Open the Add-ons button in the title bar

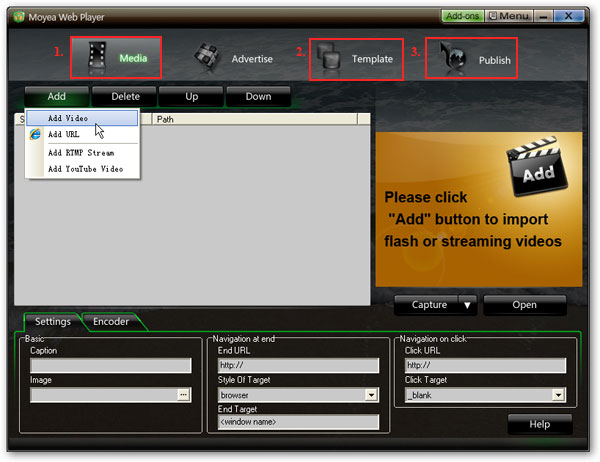(463, 16)
